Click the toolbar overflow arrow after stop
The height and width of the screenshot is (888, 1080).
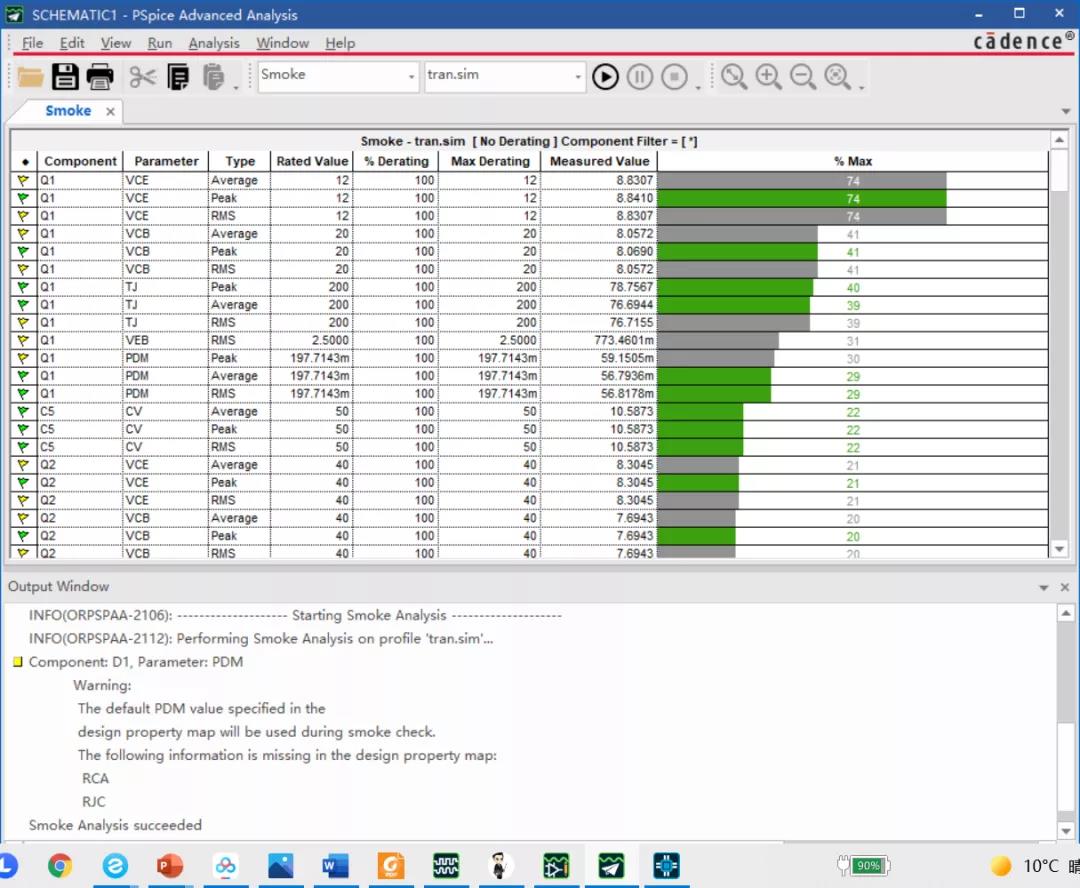click(x=697, y=87)
